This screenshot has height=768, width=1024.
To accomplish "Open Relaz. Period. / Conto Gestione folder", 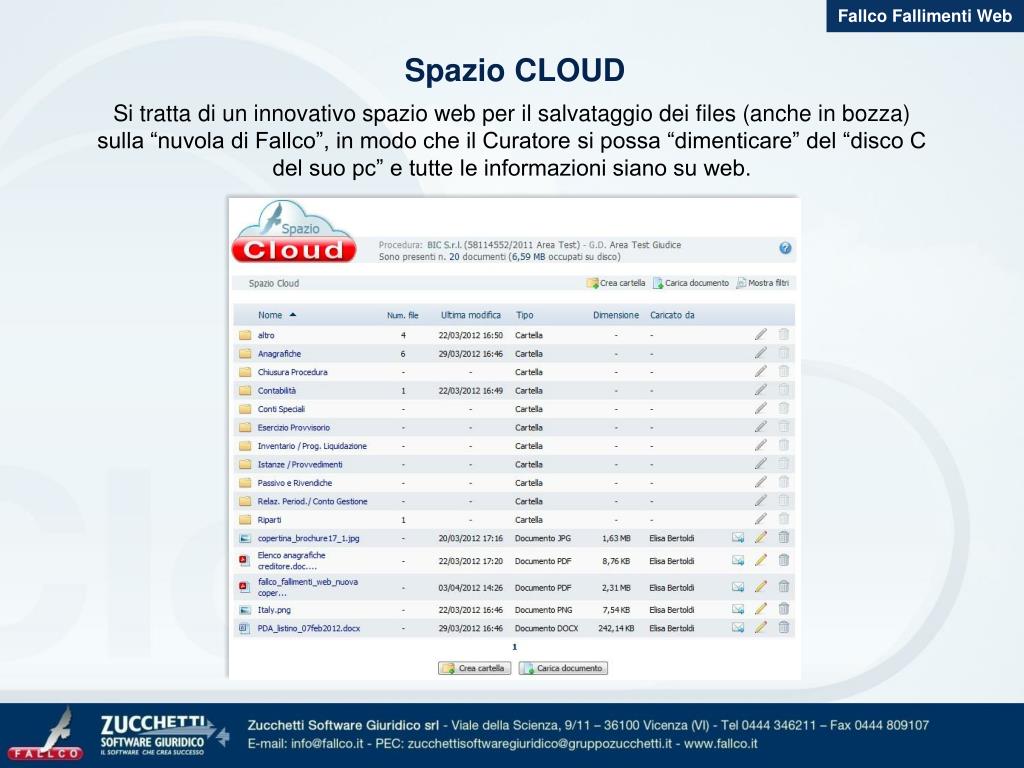I will click(x=312, y=502).
